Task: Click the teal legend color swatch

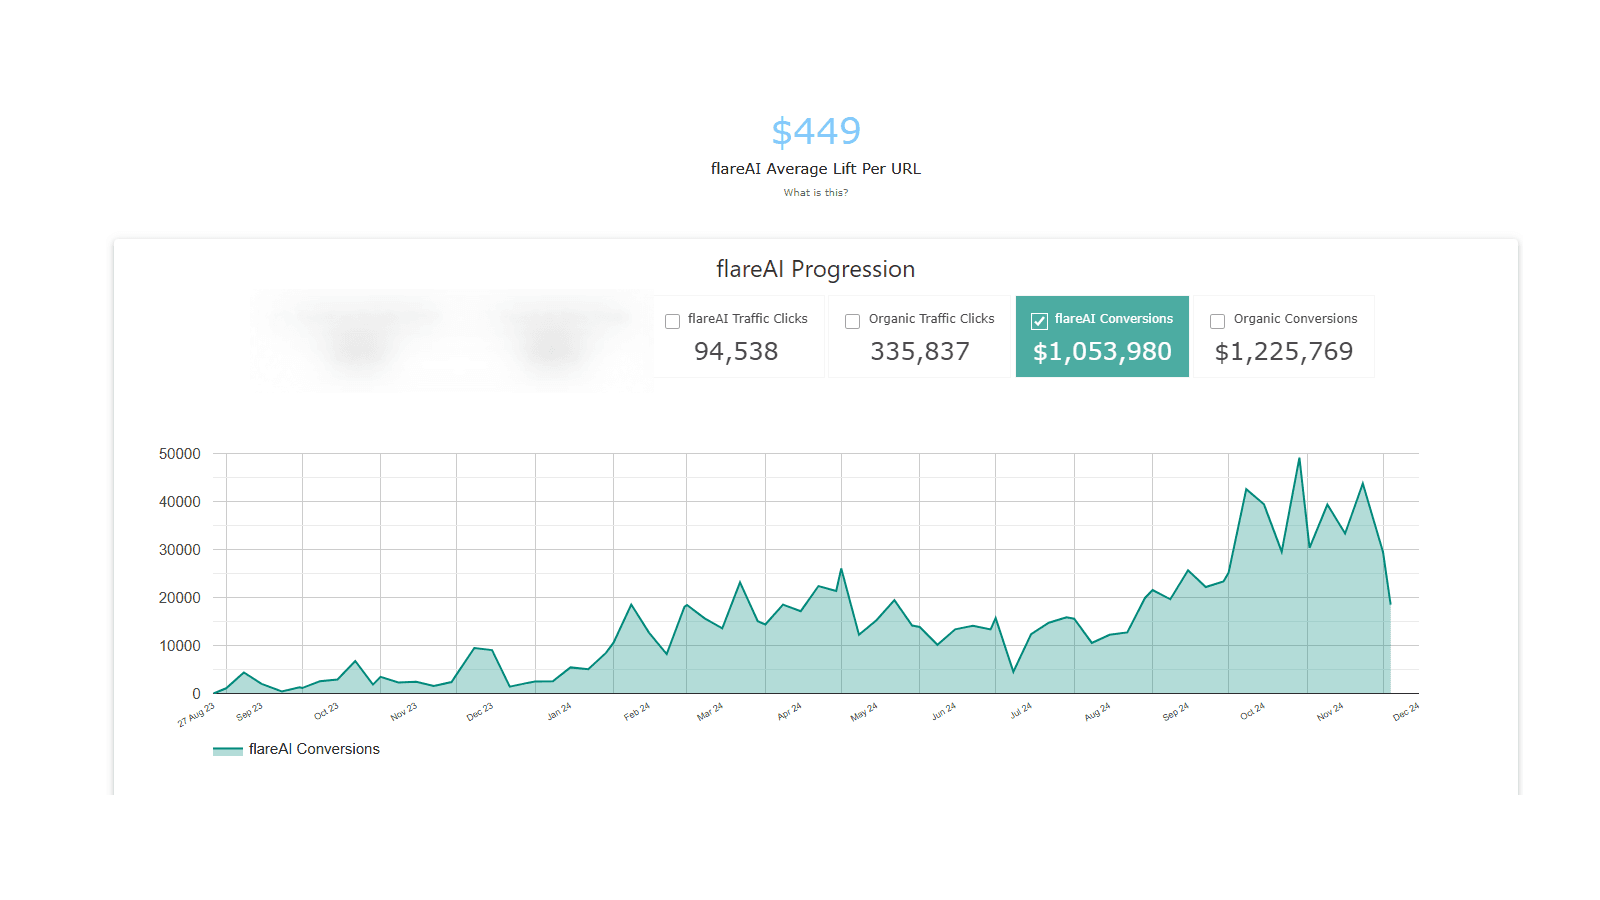Action: [227, 749]
